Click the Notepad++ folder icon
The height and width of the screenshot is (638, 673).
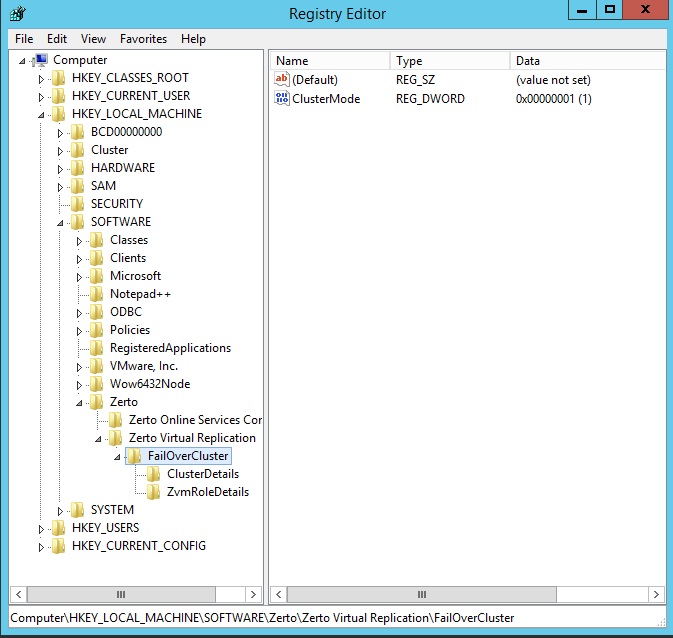[x=97, y=294]
